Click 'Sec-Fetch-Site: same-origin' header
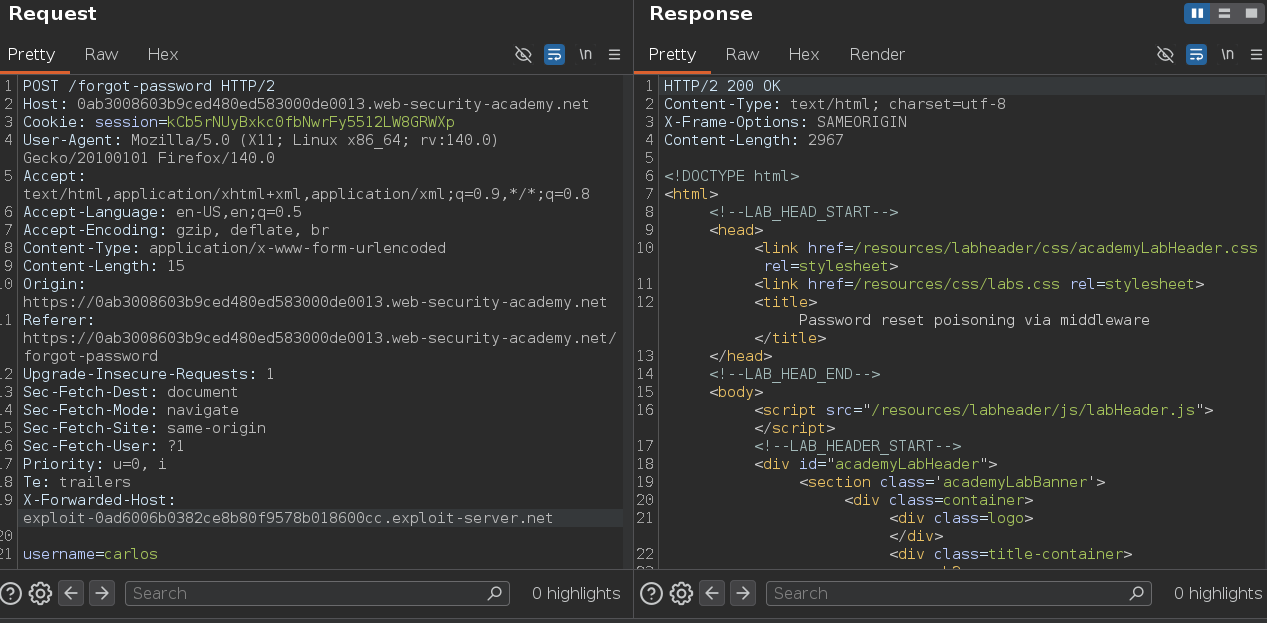Image resolution: width=1267 pixels, height=623 pixels. (x=144, y=428)
